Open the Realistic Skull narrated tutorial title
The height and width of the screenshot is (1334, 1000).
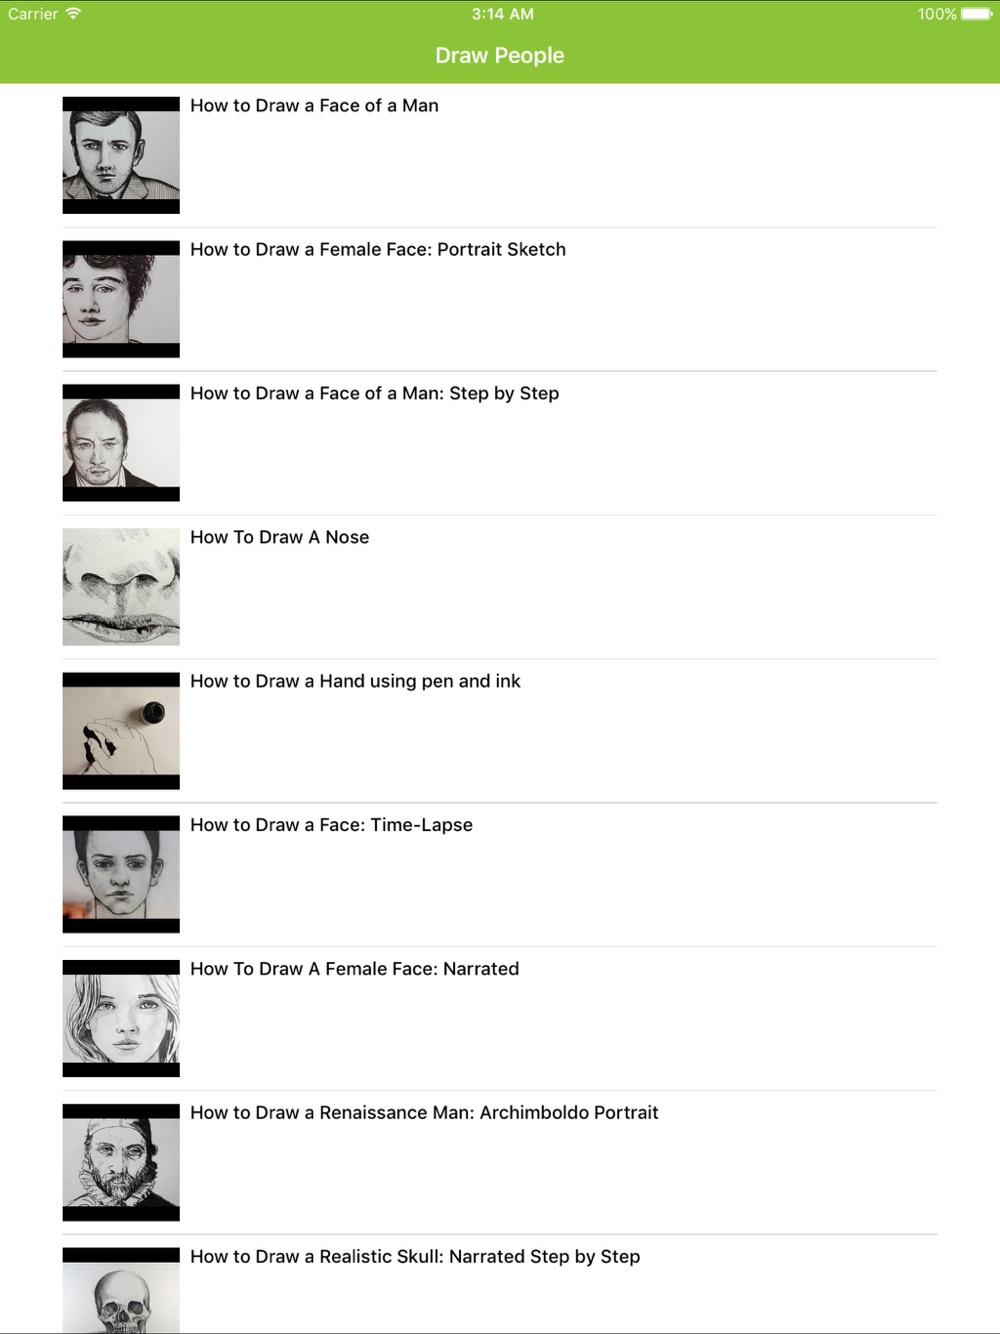pyautogui.click(x=415, y=1257)
